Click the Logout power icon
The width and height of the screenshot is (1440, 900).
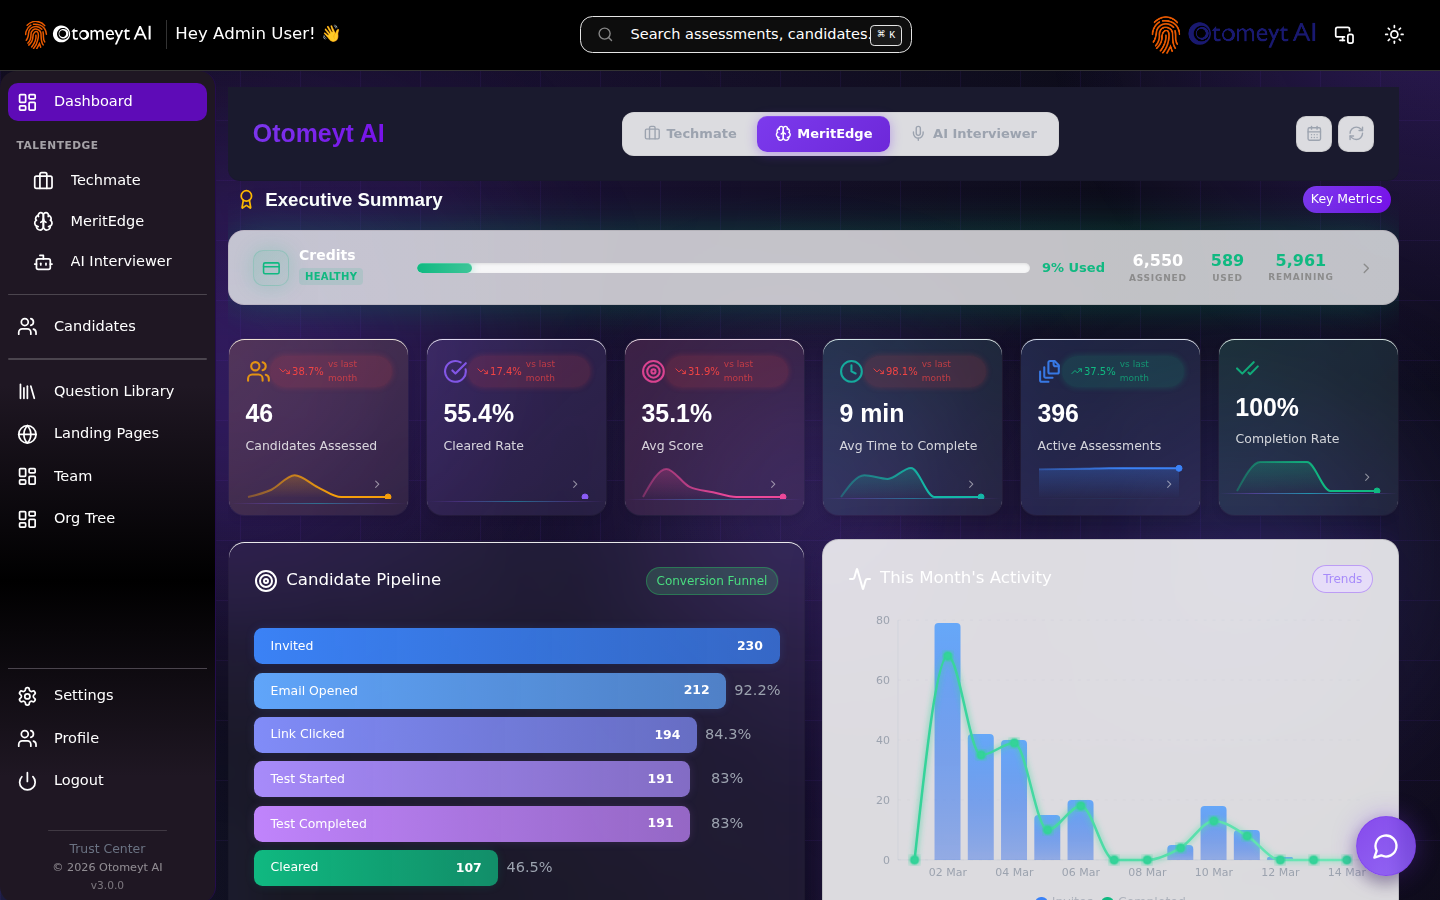click(x=27, y=781)
